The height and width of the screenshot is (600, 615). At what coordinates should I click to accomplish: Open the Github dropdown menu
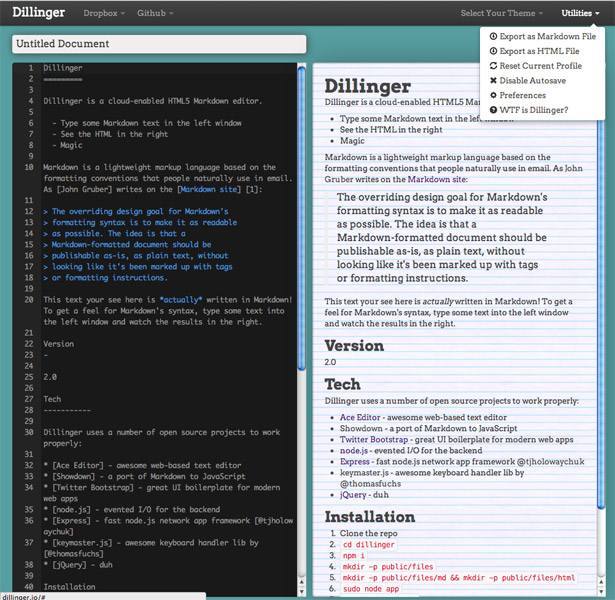pos(155,13)
